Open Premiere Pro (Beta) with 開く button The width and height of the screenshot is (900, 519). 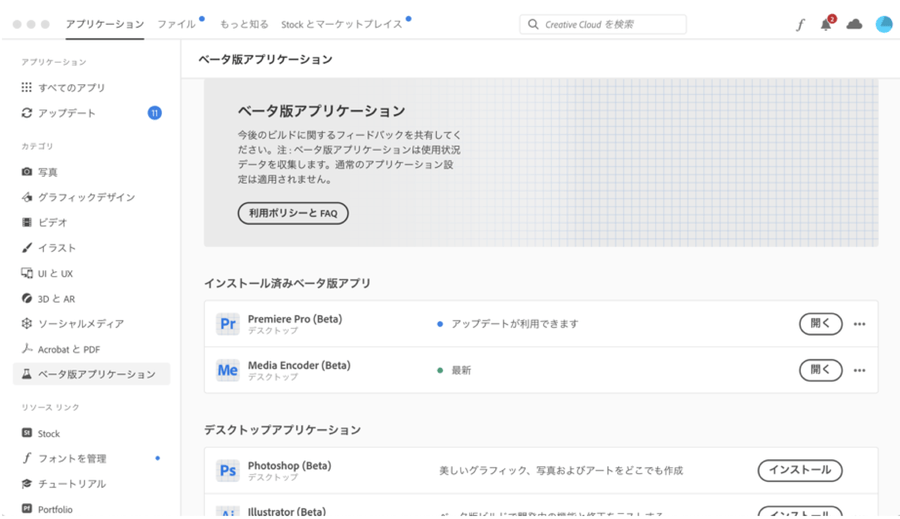pos(821,324)
